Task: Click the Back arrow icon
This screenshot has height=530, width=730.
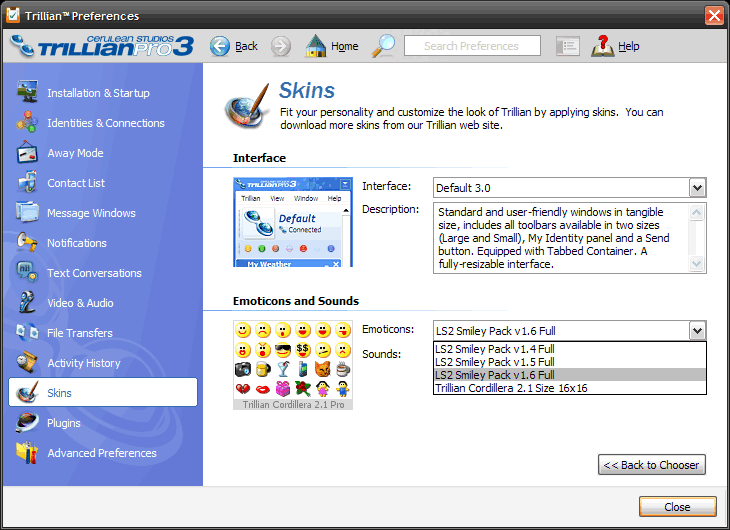Action: [x=220, y=46]
